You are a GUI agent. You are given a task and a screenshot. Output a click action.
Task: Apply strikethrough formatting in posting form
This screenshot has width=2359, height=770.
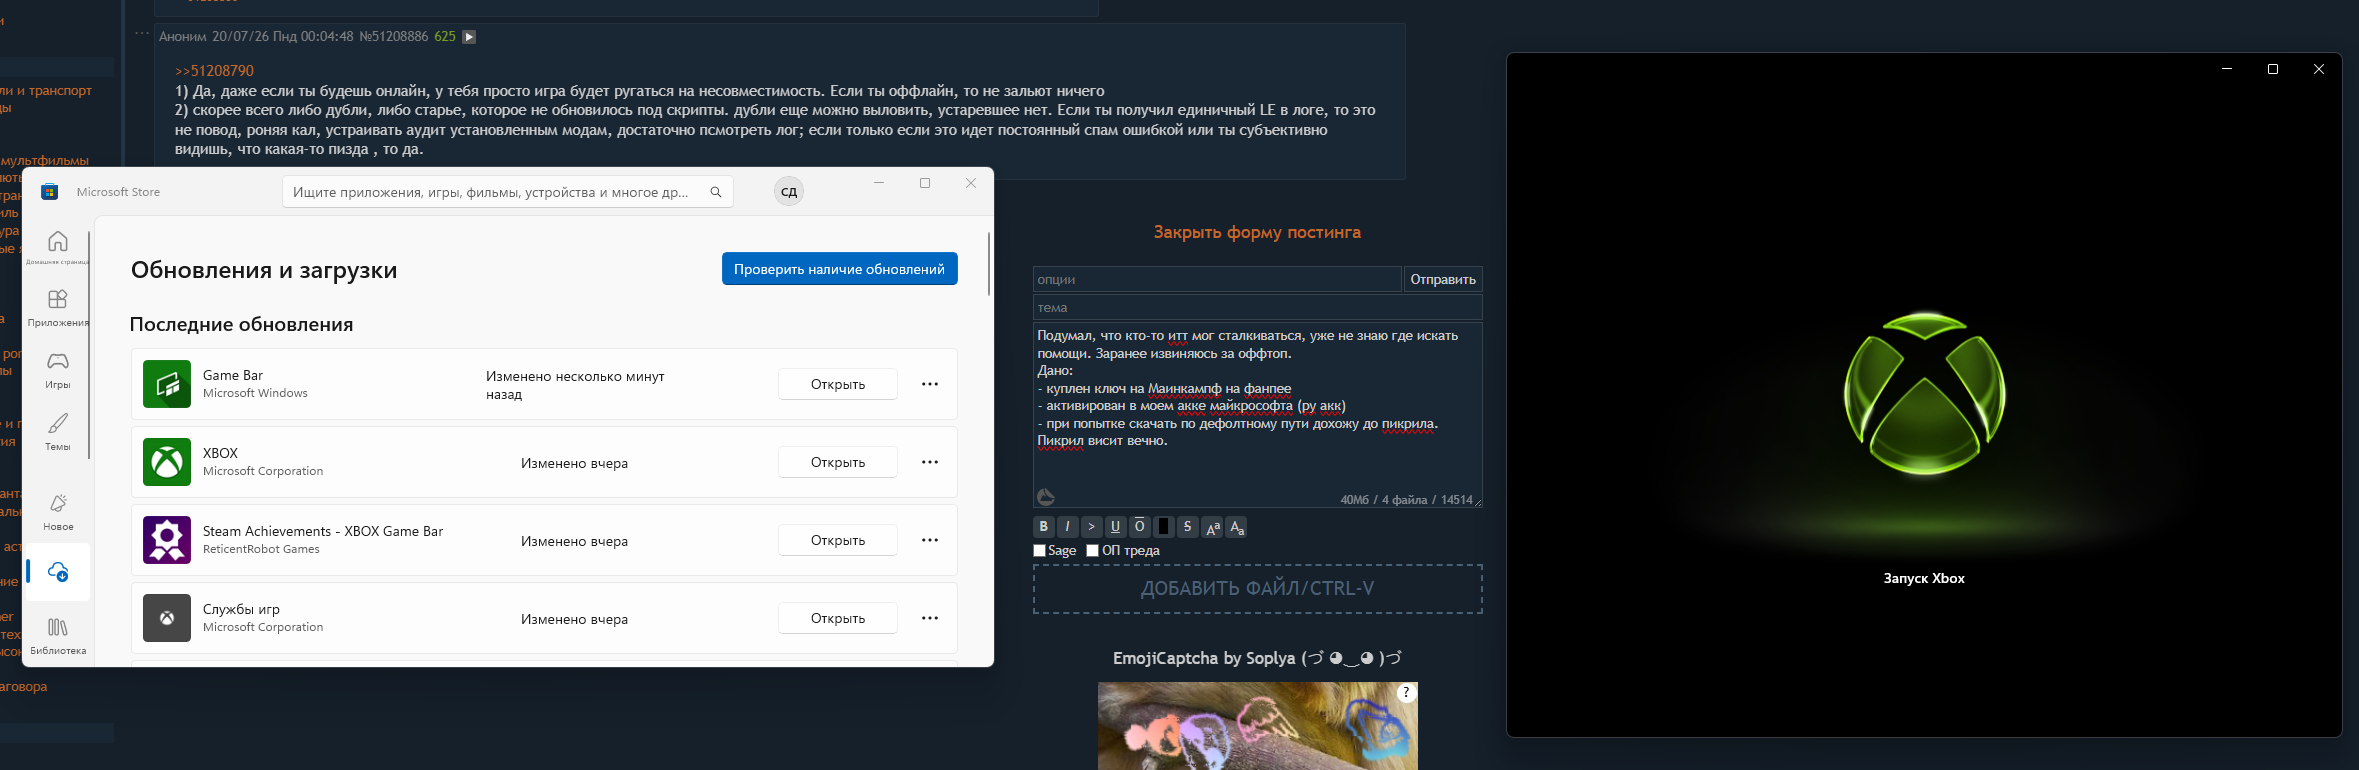click(x=1187, y=527)
